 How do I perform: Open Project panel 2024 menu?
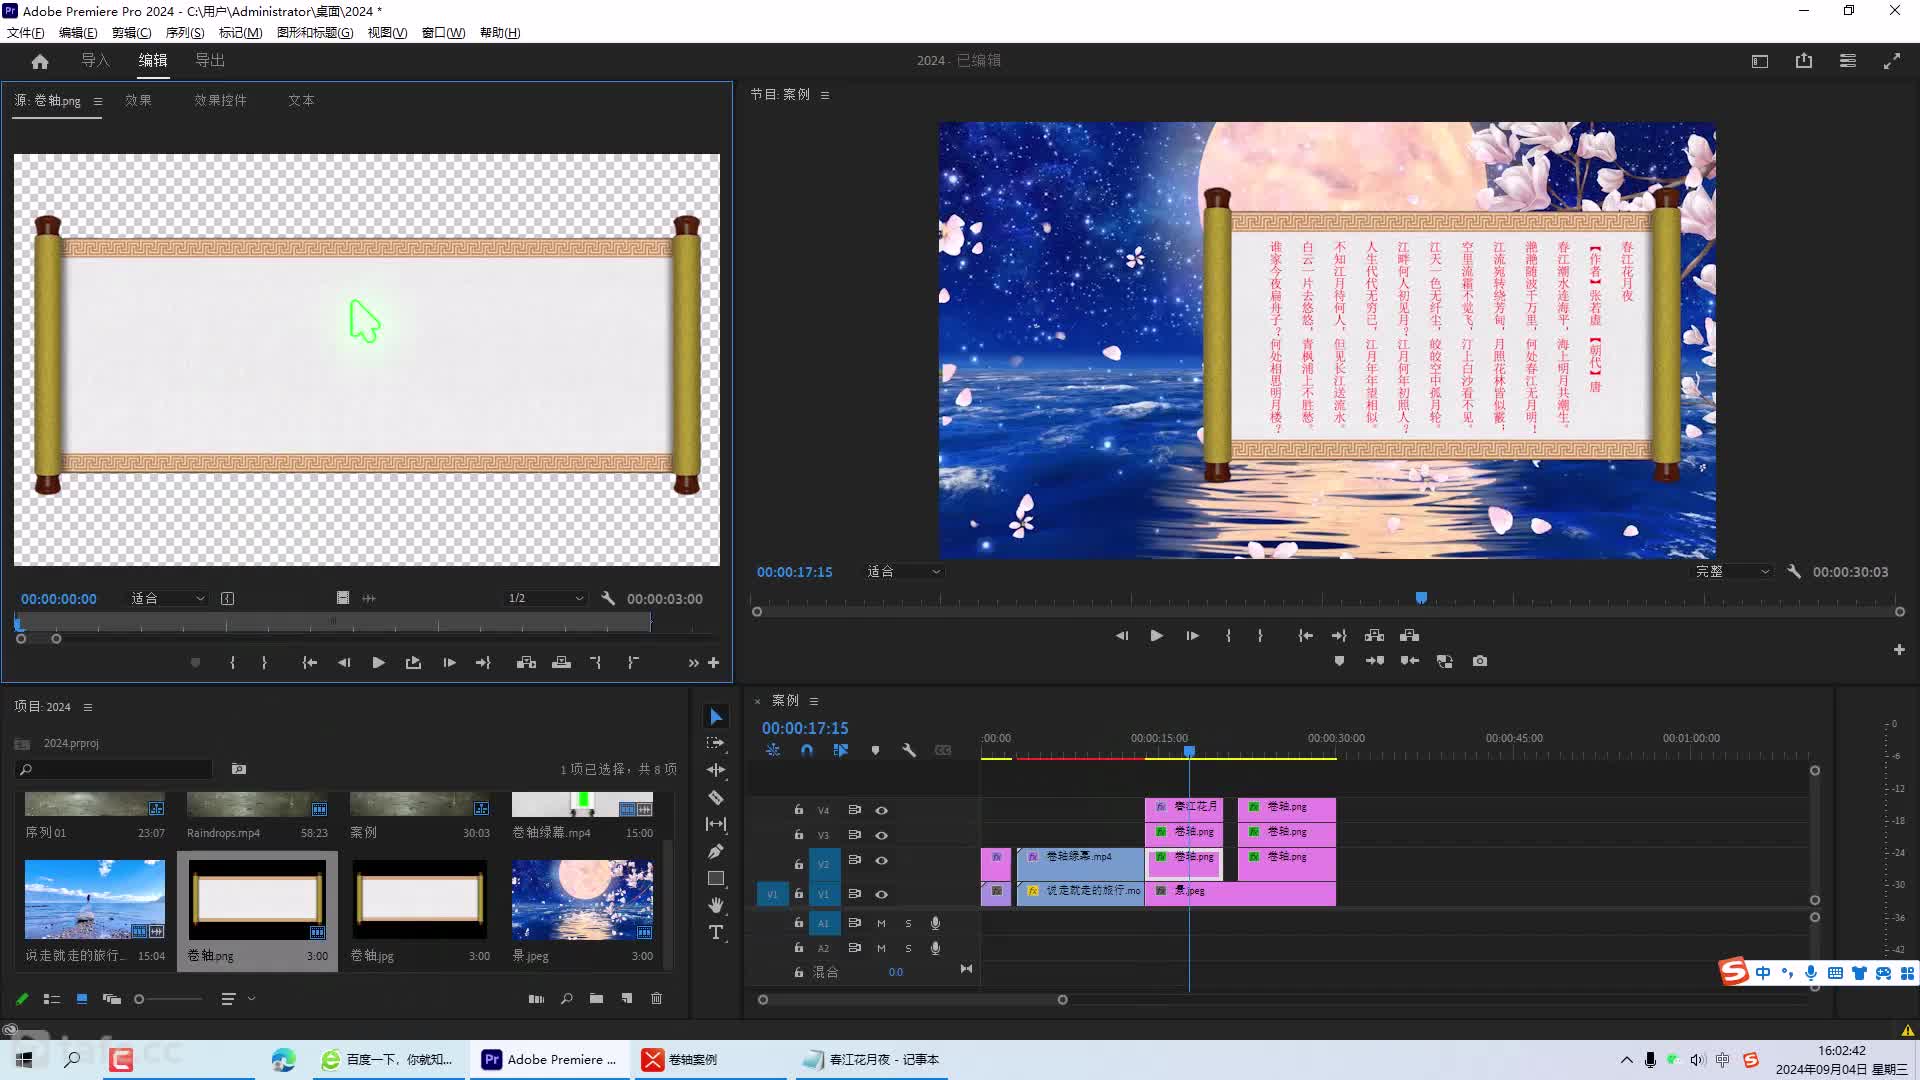pos(88,707)
